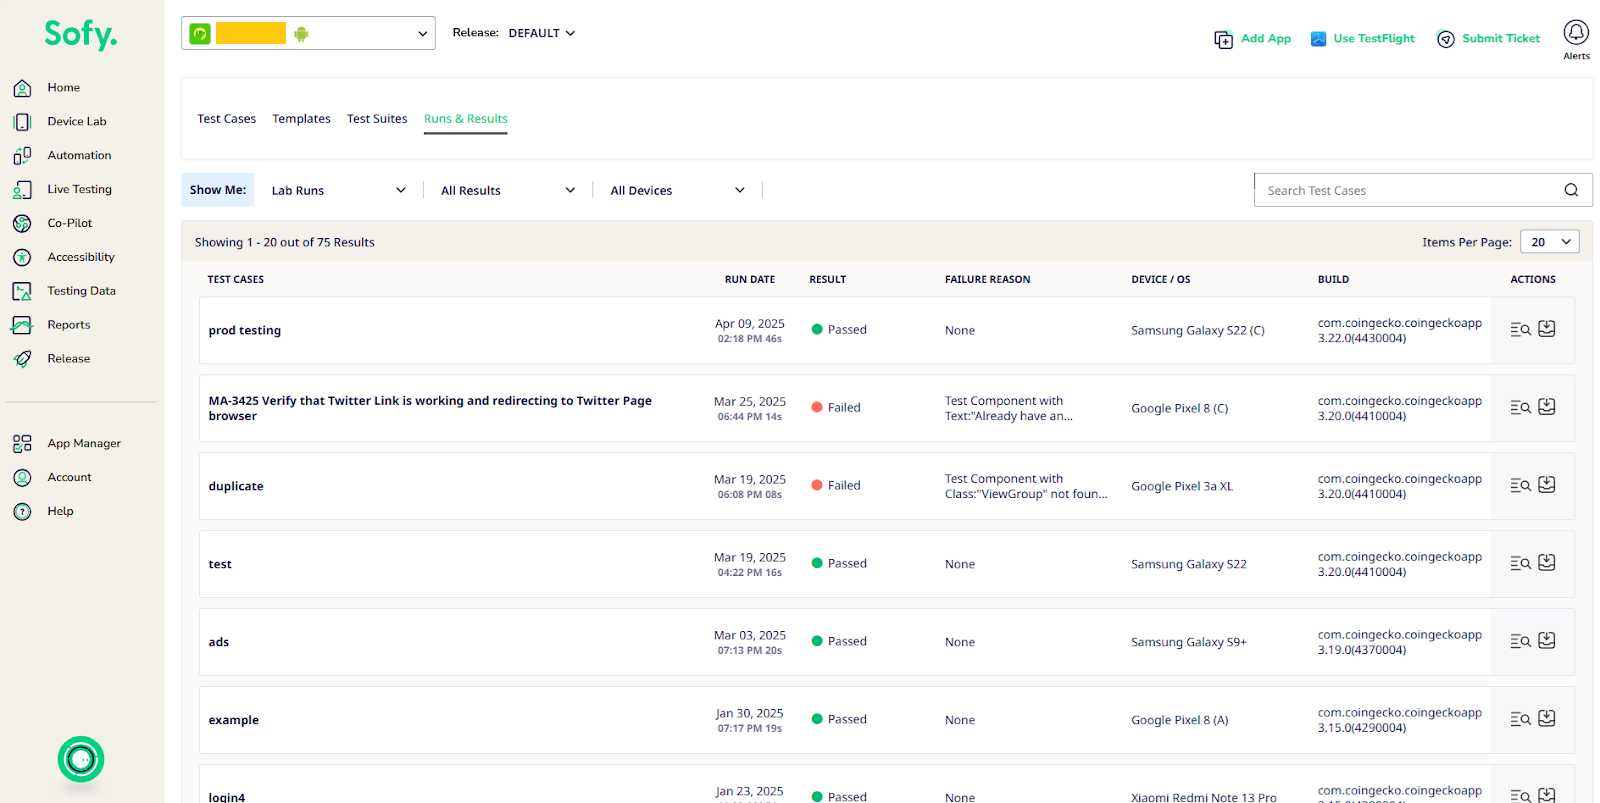
Task: Download results for MA-3425 run
Action: tap(1547, 407)
